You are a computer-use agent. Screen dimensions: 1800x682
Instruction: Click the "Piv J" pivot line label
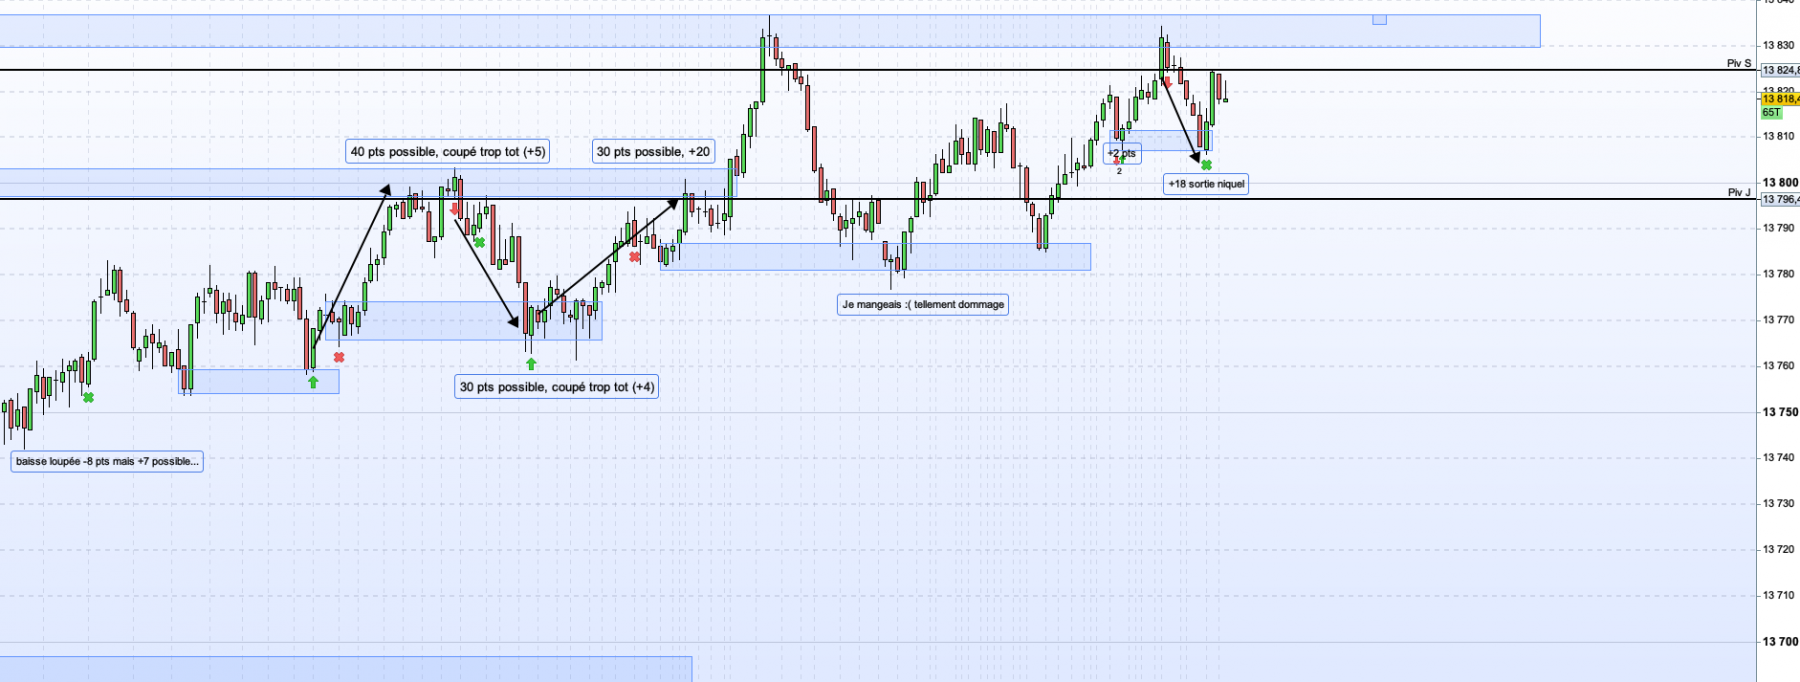pos(1739,192)
